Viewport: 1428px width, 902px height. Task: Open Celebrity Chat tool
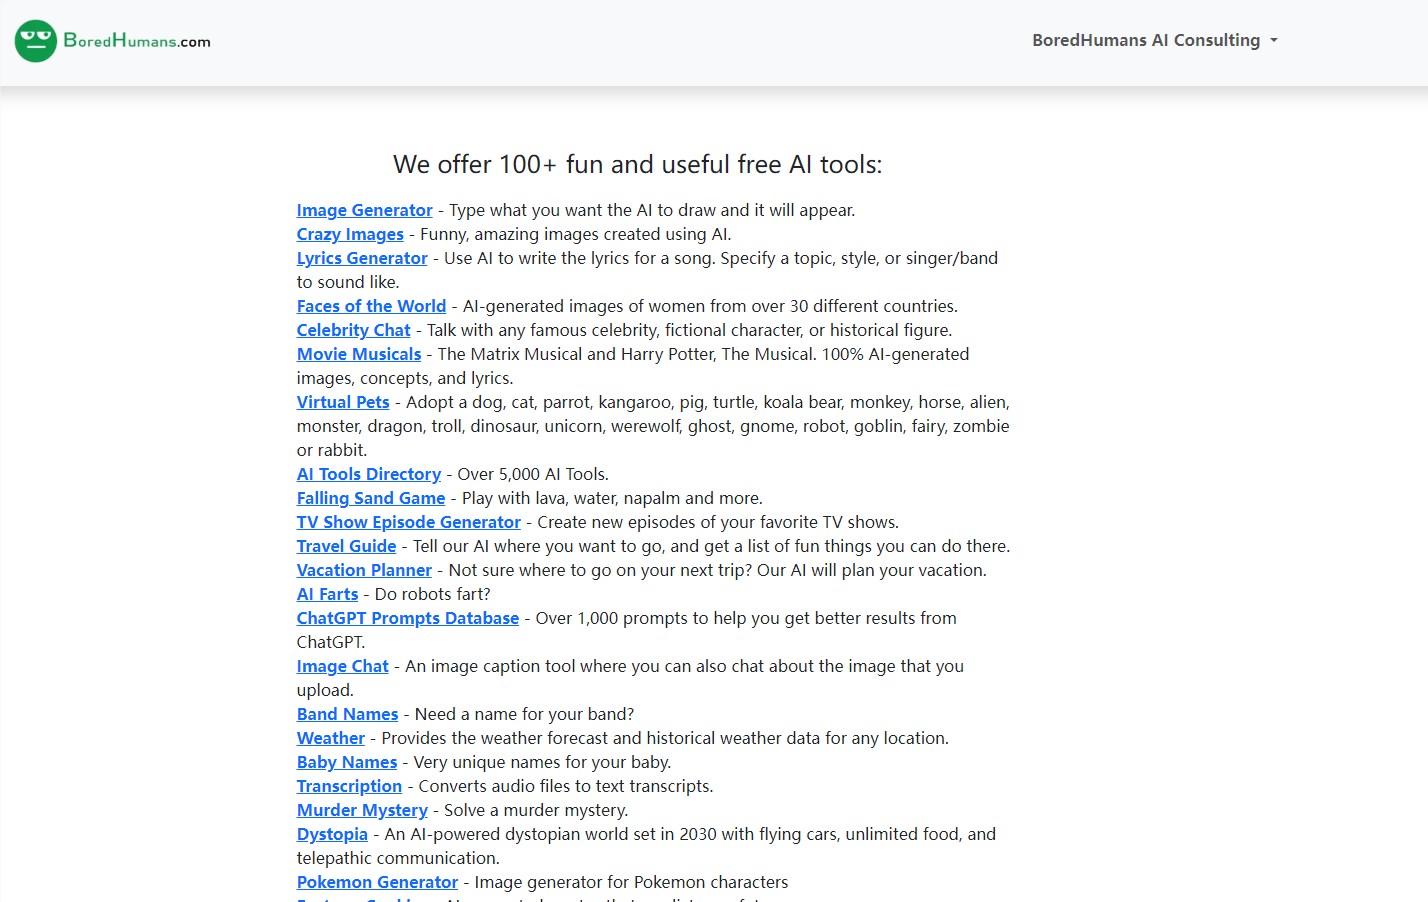point(354,330)
